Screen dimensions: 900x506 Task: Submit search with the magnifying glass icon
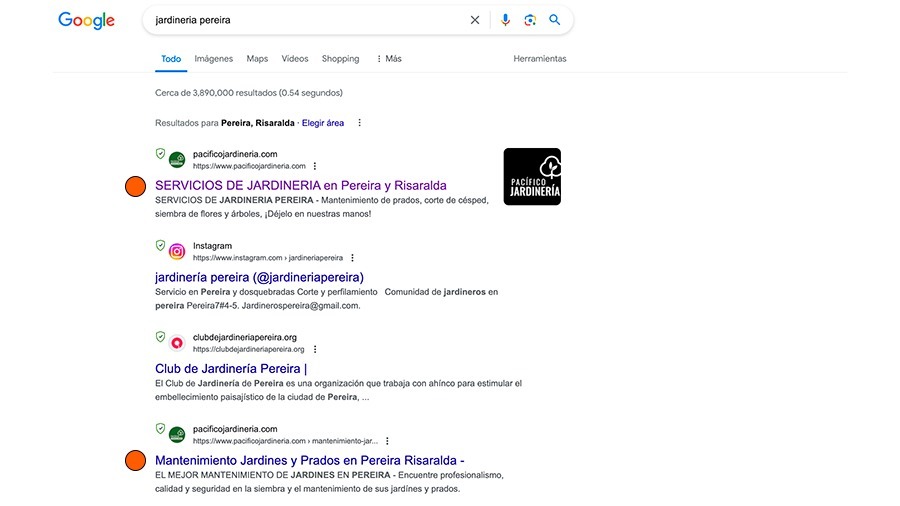pos(554,20)
